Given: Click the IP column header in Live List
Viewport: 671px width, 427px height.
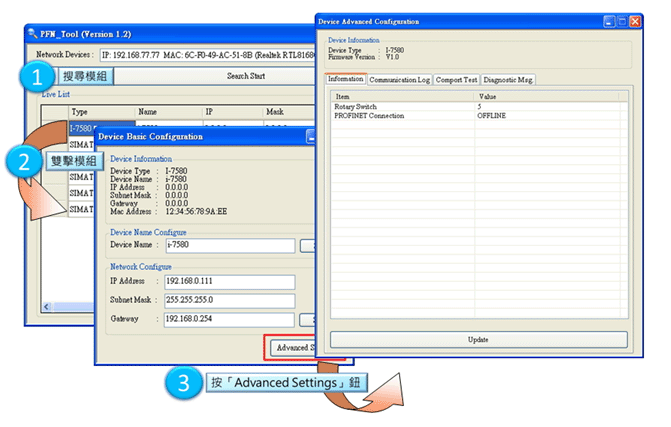Looking at the screenshot, I should 232,112.
